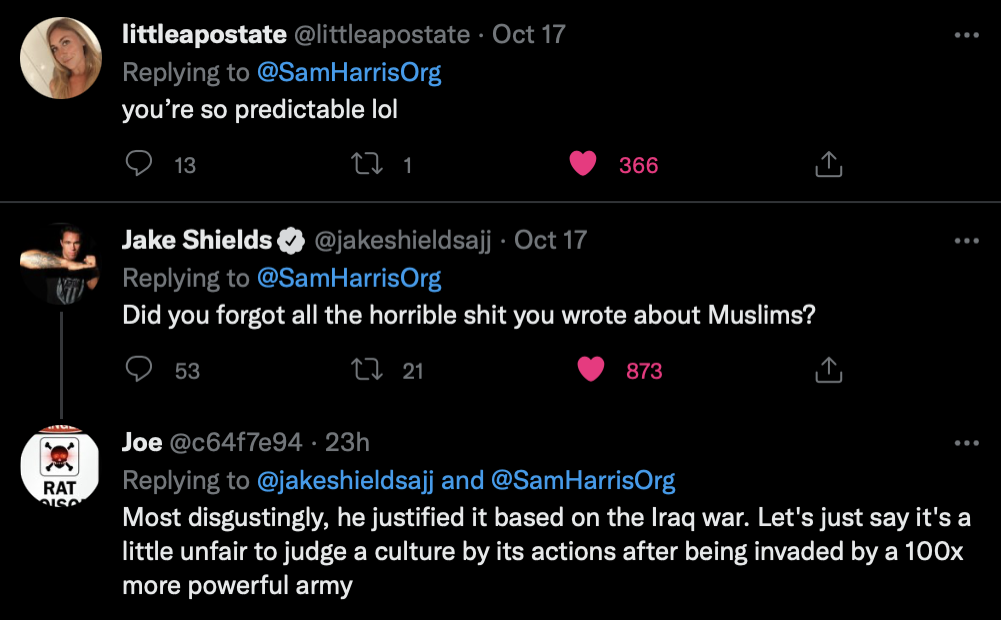The width and height of the screenshot is (1001, 620).
Task: Share Jake Shields' tweet
Action: (x=828, y=371)
